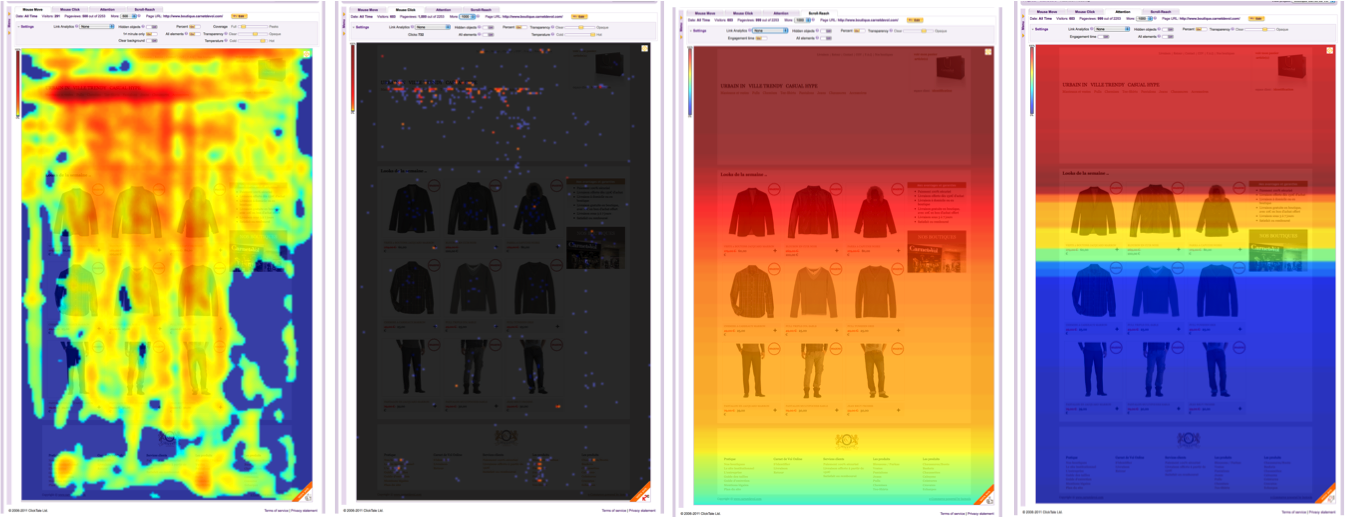
Task: Adjust the Transparency slider in the Attention panel
Action: click(x=1260, y=29)
